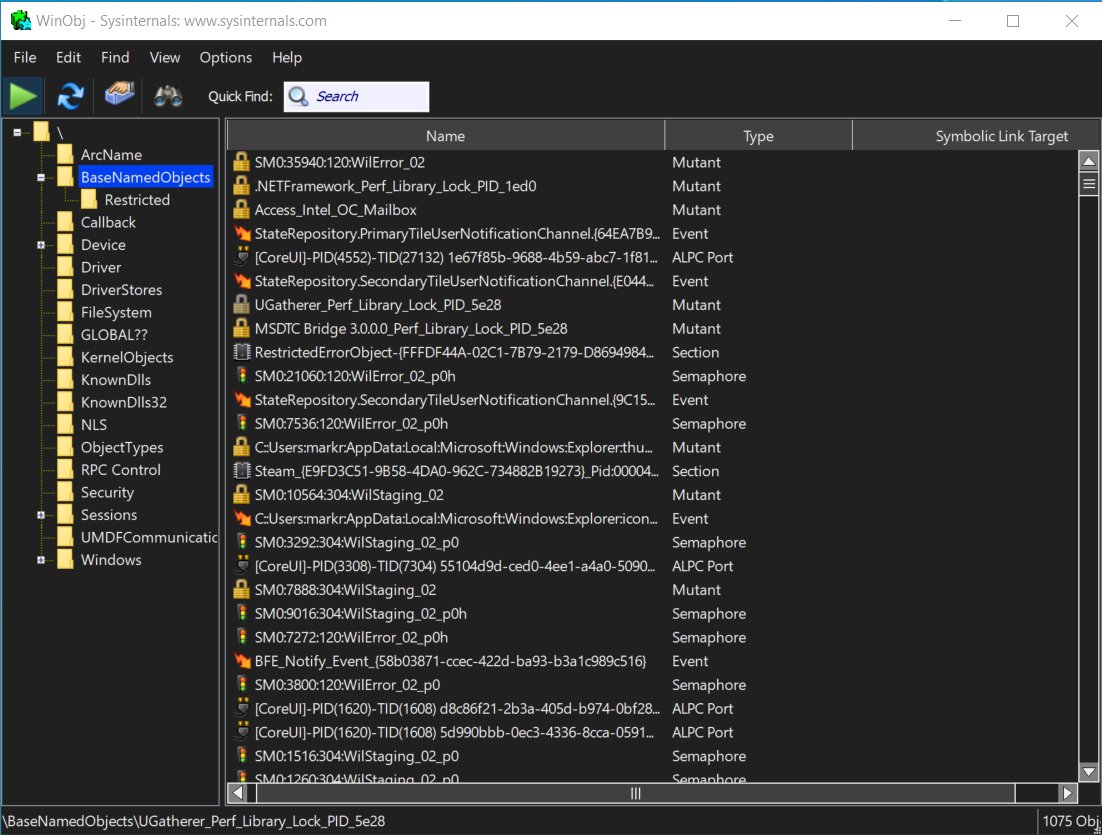Select UMDFCommunication in the tree
This screenshot has height=835, width=1102.
148,537
